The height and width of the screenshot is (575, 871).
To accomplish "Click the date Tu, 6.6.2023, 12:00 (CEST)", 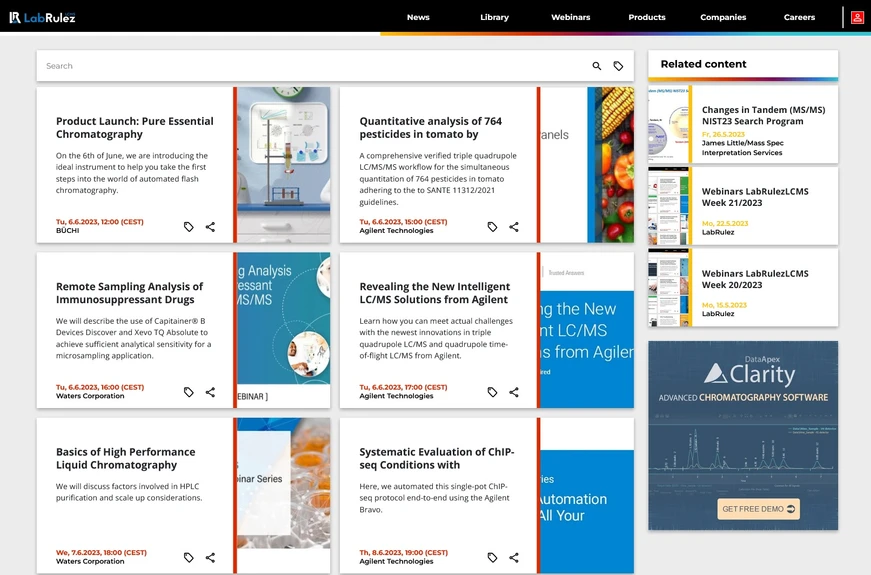I will tap(99, 222).
